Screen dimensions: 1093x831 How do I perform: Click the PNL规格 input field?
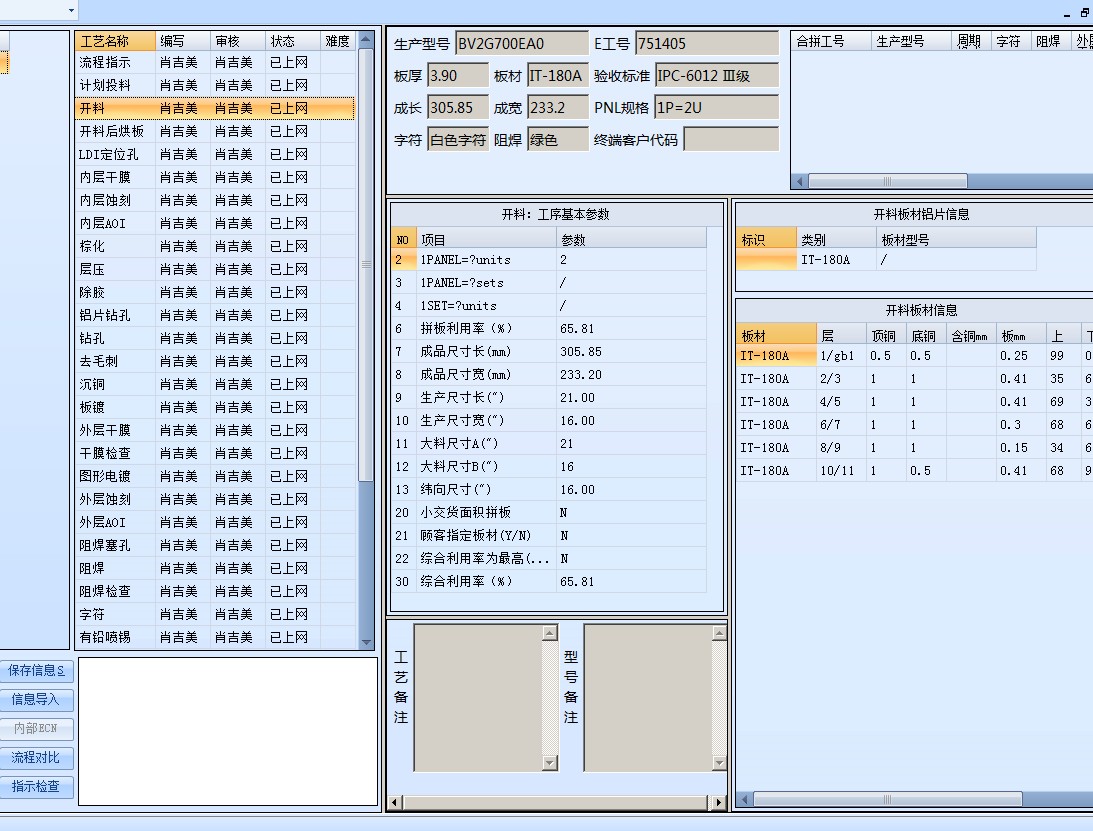pyautogui.click(x=717, y=108)
